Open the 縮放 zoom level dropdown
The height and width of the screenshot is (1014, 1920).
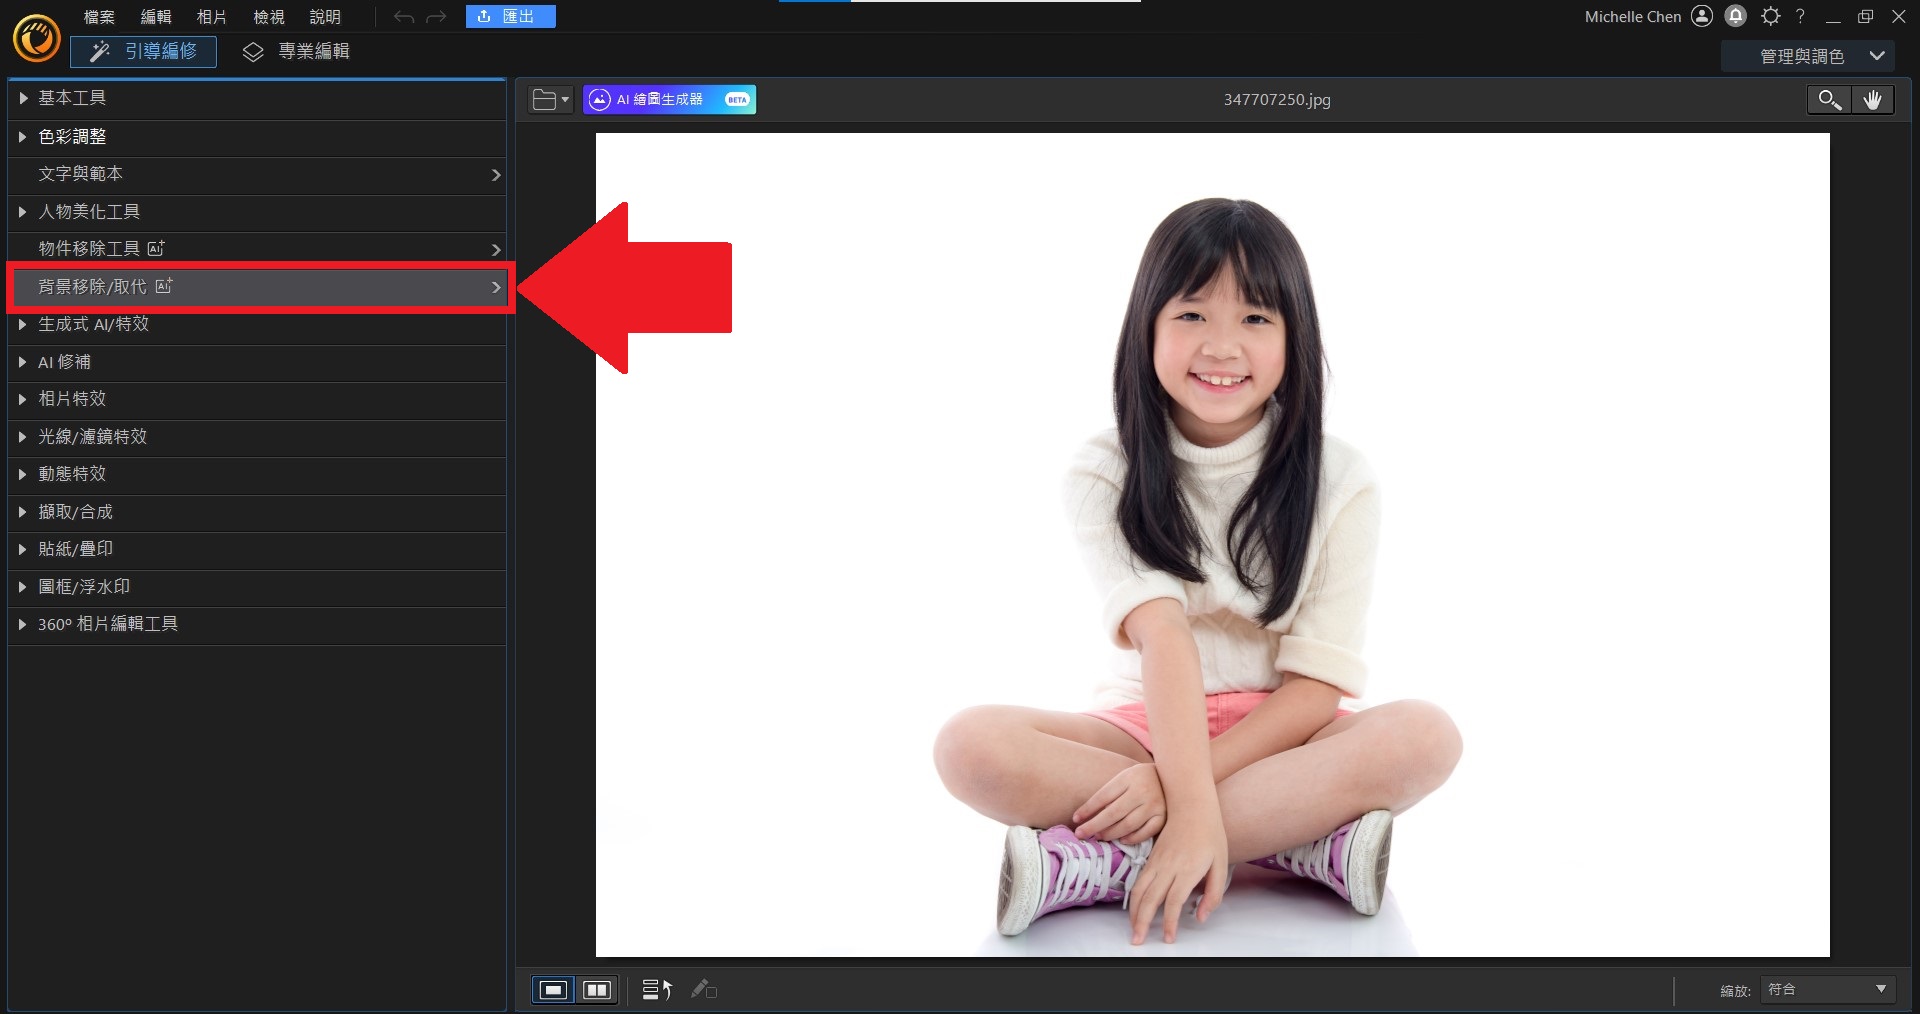tap(1827, 990)
